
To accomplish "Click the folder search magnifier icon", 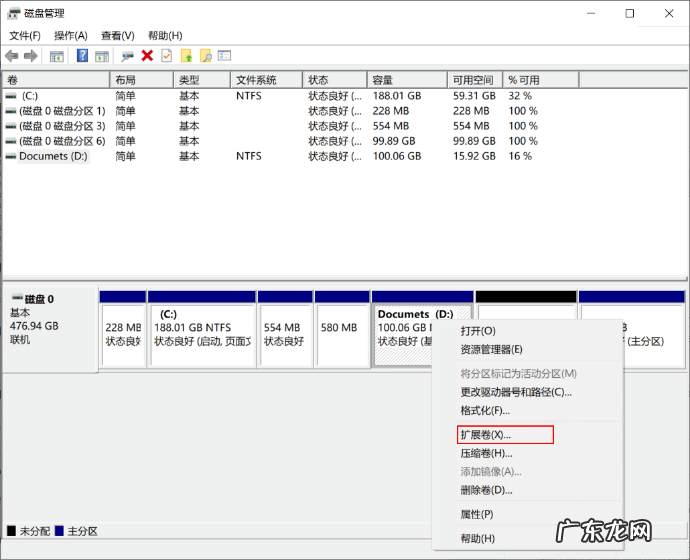I will click(x=206, y=56).
